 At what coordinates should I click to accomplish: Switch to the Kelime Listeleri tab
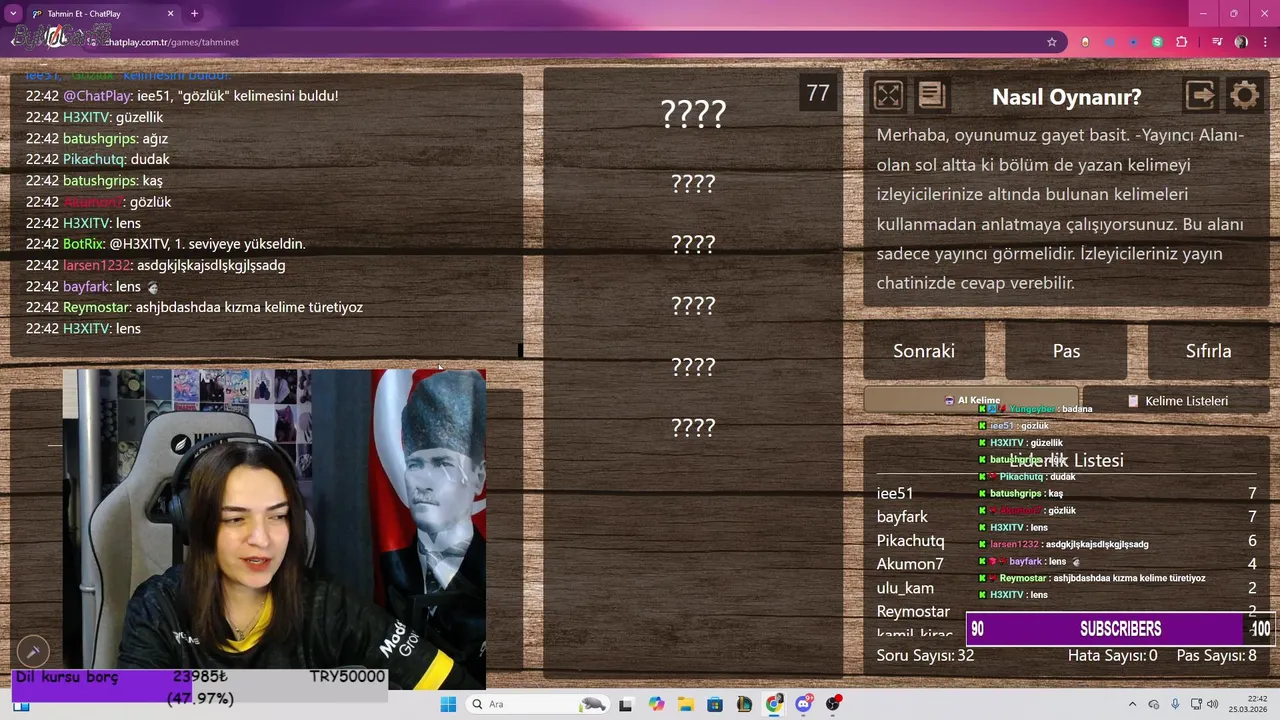[x=1176, y=400]
